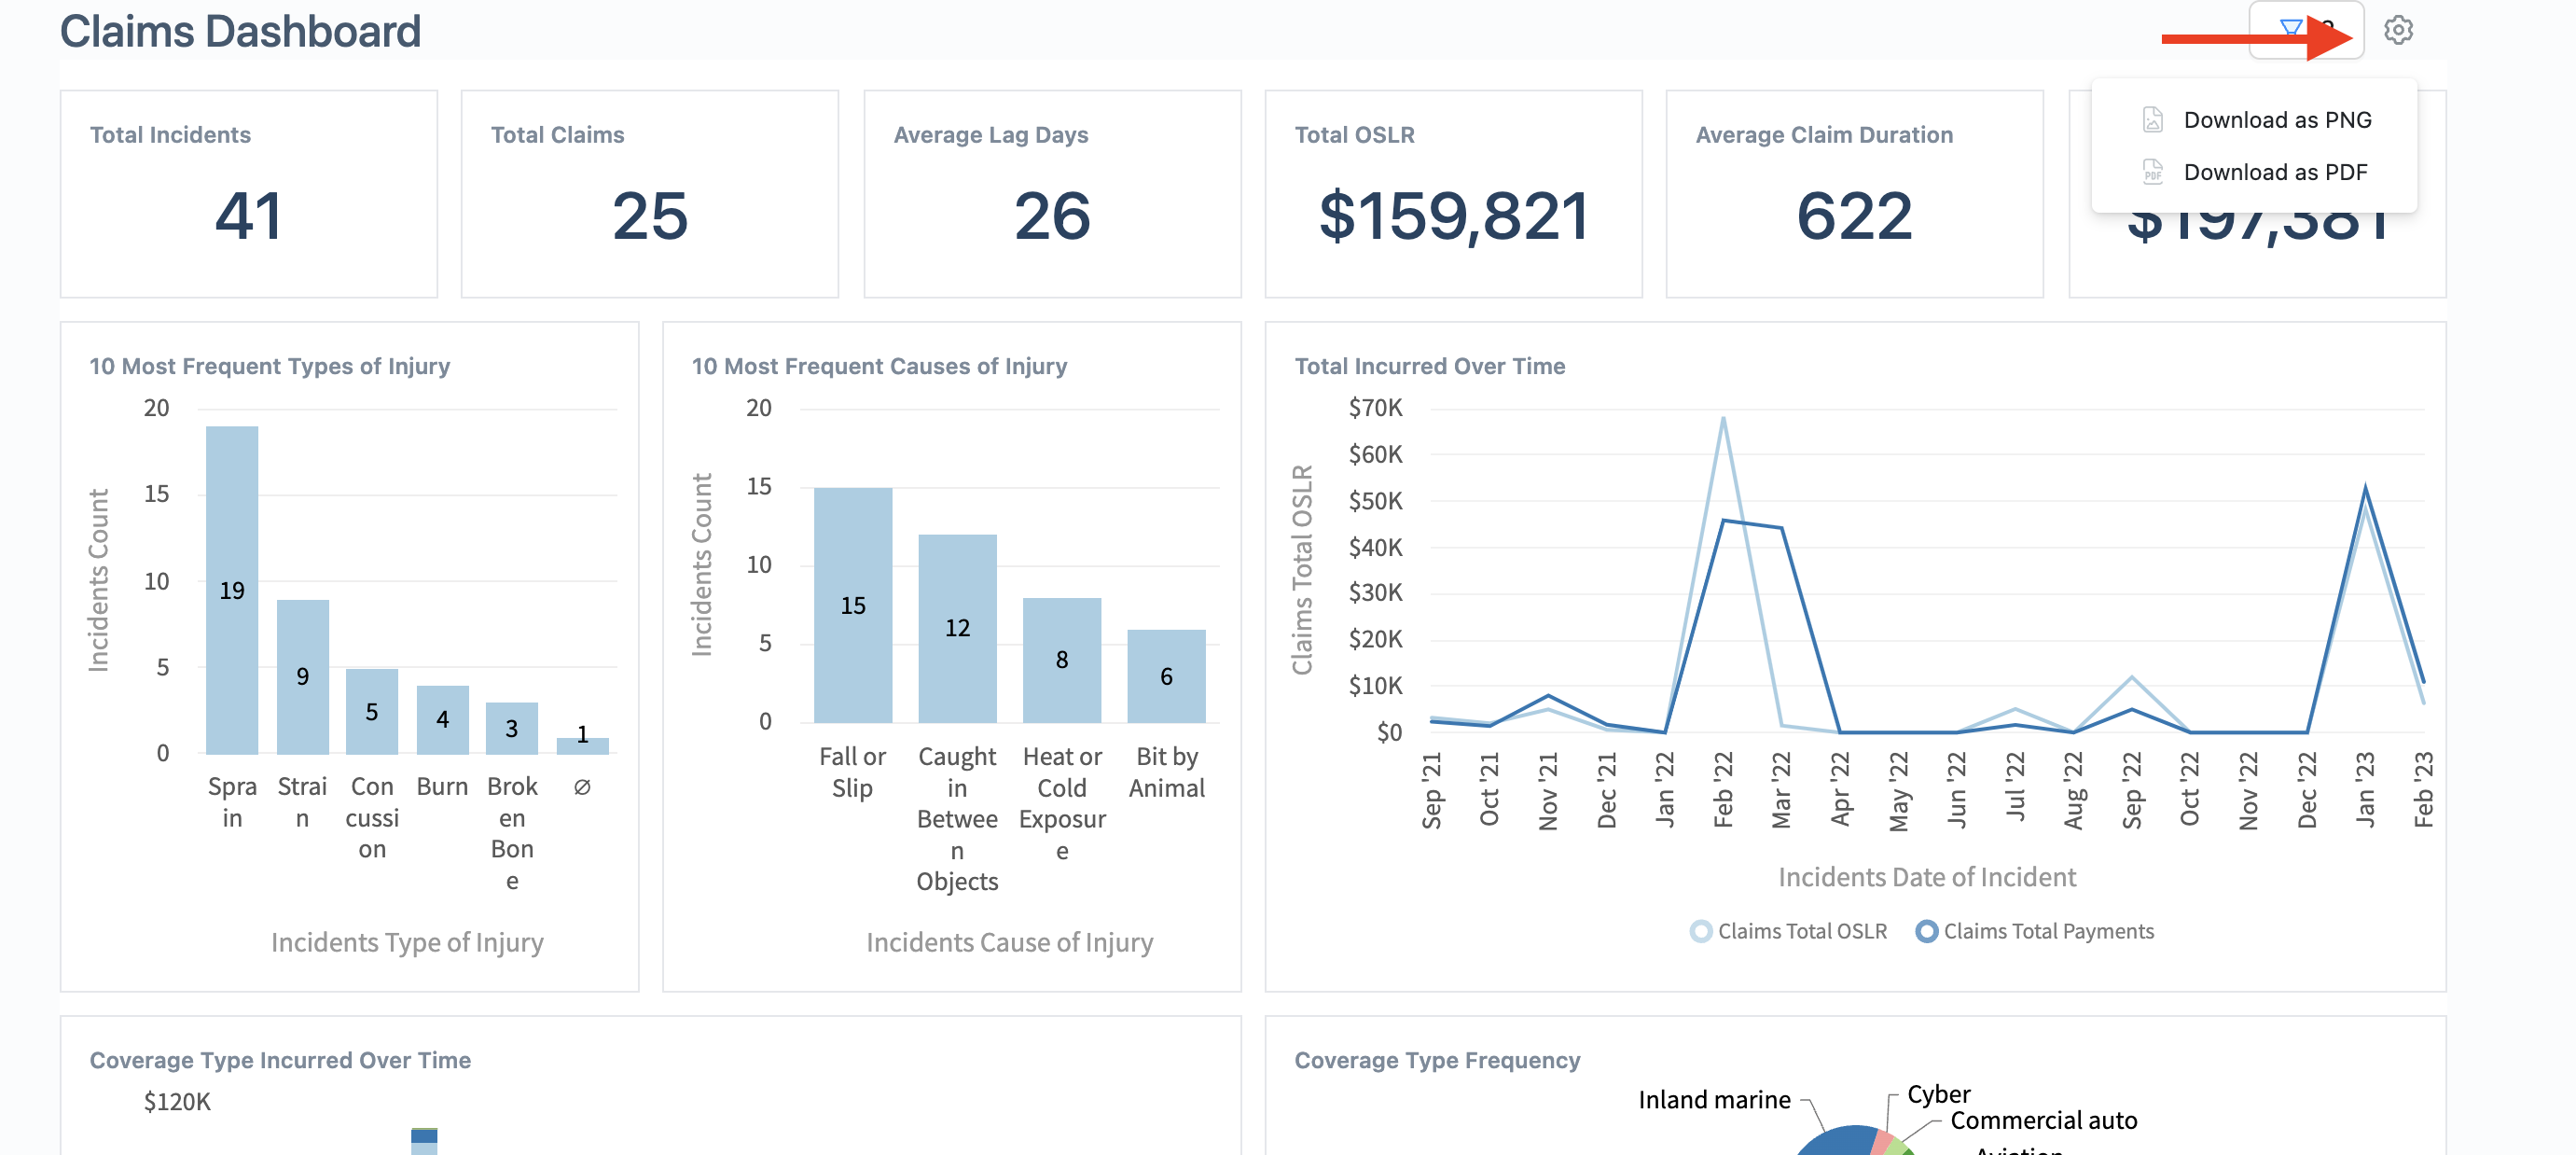Screen dimensions: 2576x1155
Task: Click the Concussion x-axis label
Action: (372, 818)
